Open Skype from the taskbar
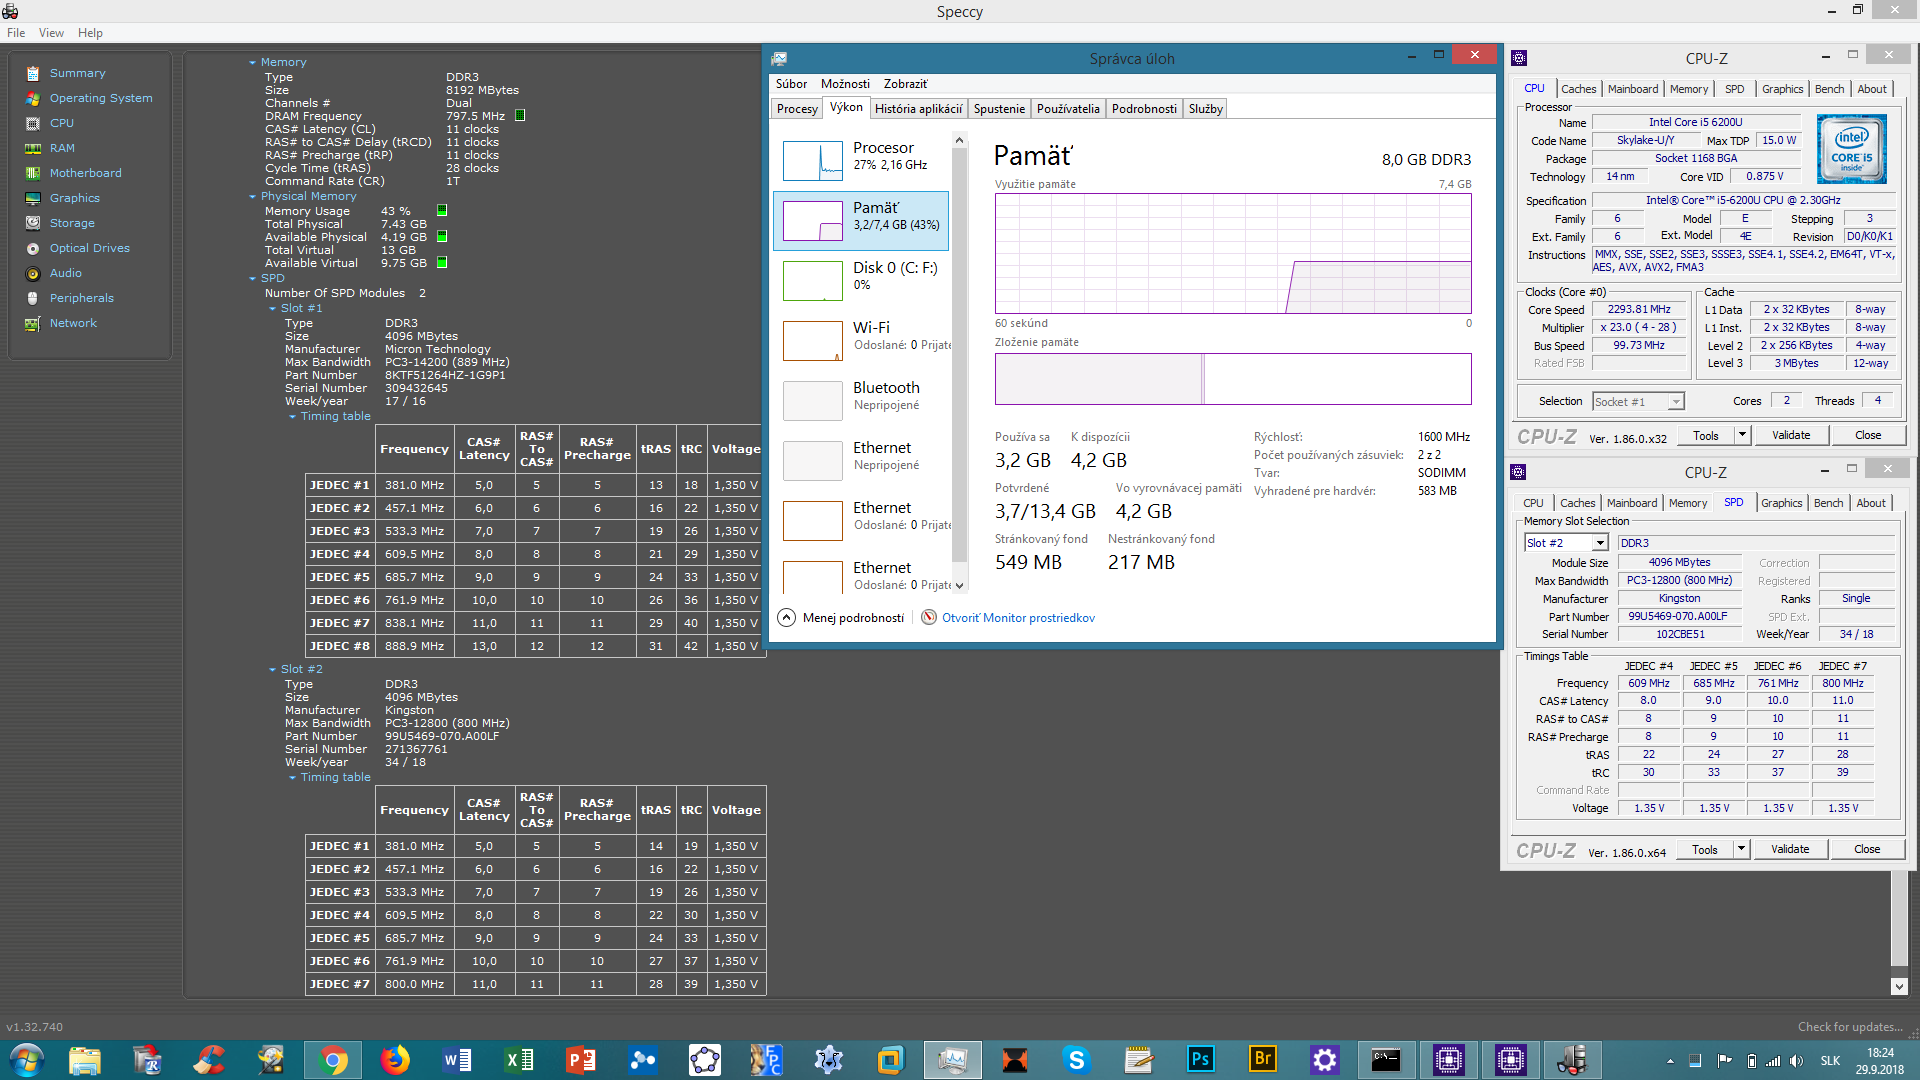This screenshot has width=1920, height=1080. 1077,1059
